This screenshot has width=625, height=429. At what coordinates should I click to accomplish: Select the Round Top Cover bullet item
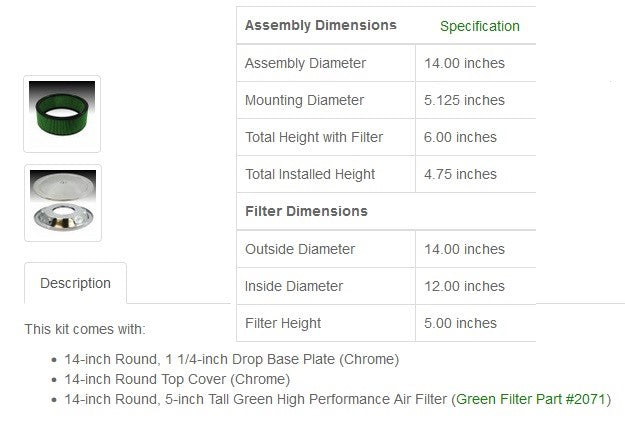177,379
